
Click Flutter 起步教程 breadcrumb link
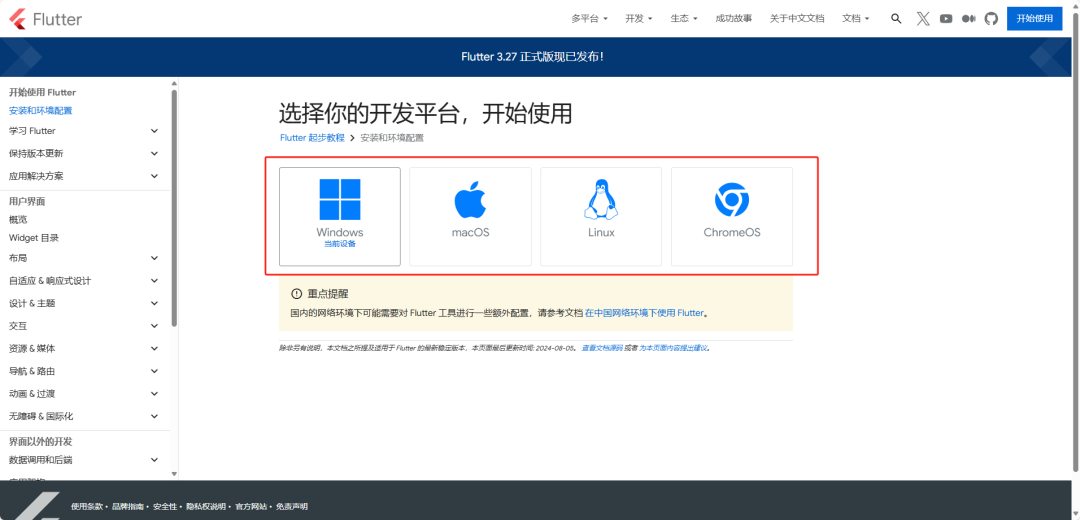[x=312, y=138]
